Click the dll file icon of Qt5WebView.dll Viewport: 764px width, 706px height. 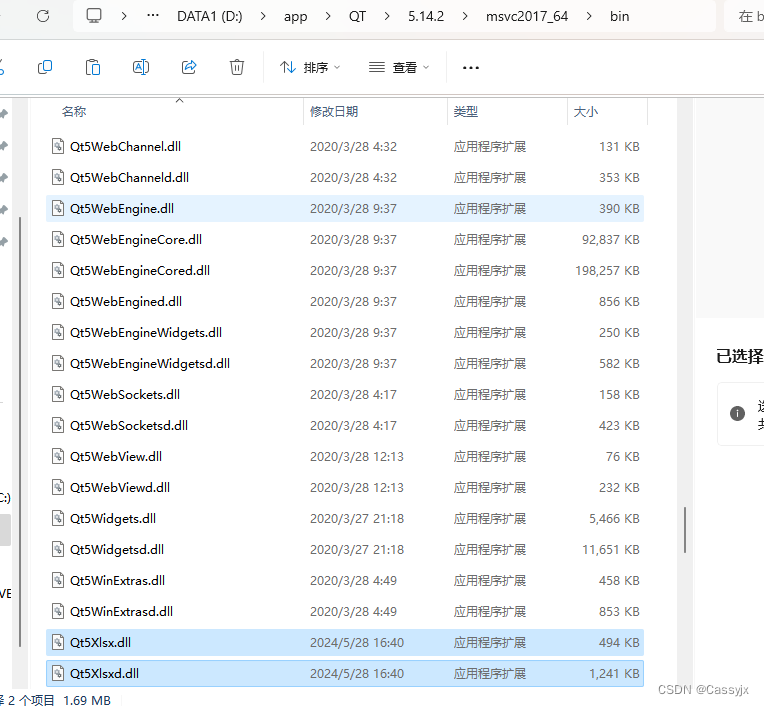pos(58,456)
